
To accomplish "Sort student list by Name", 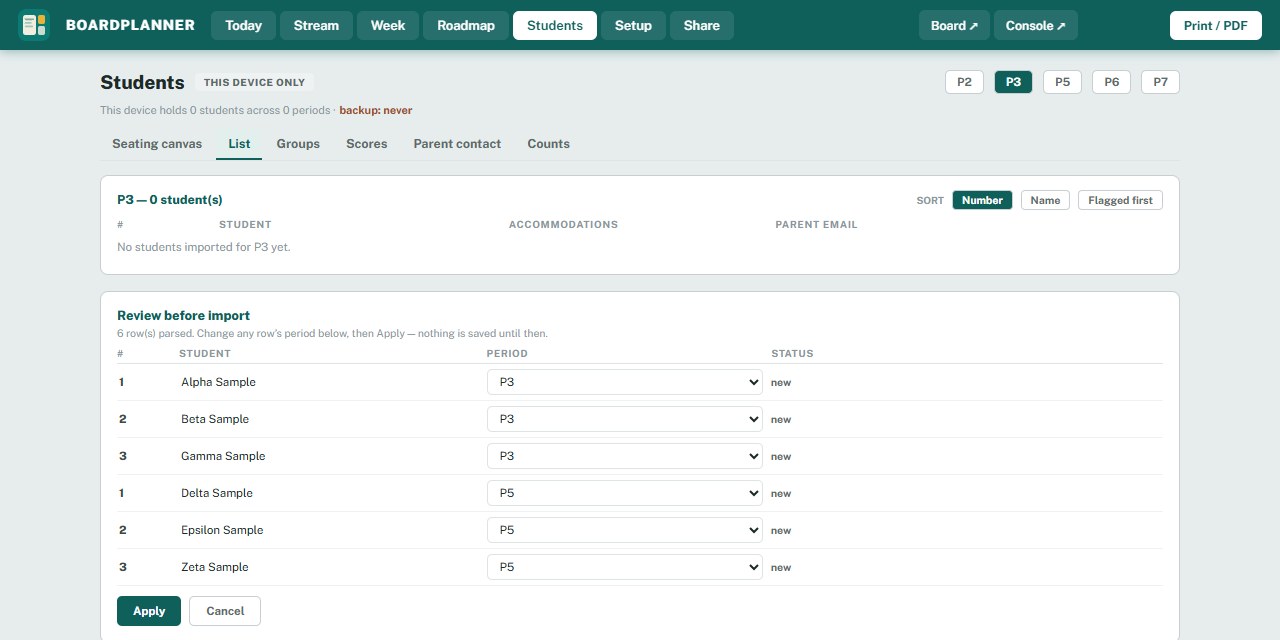I will point(1045,200).
